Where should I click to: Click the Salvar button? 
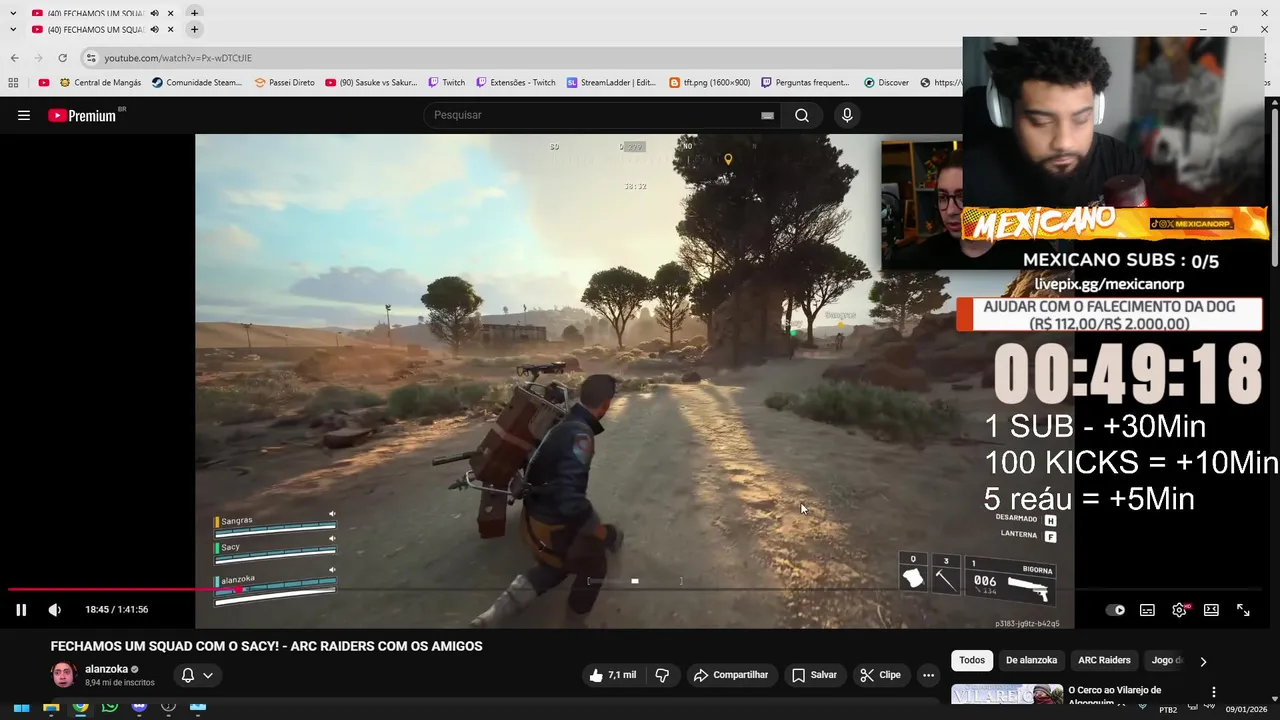(x=814, y=675)
